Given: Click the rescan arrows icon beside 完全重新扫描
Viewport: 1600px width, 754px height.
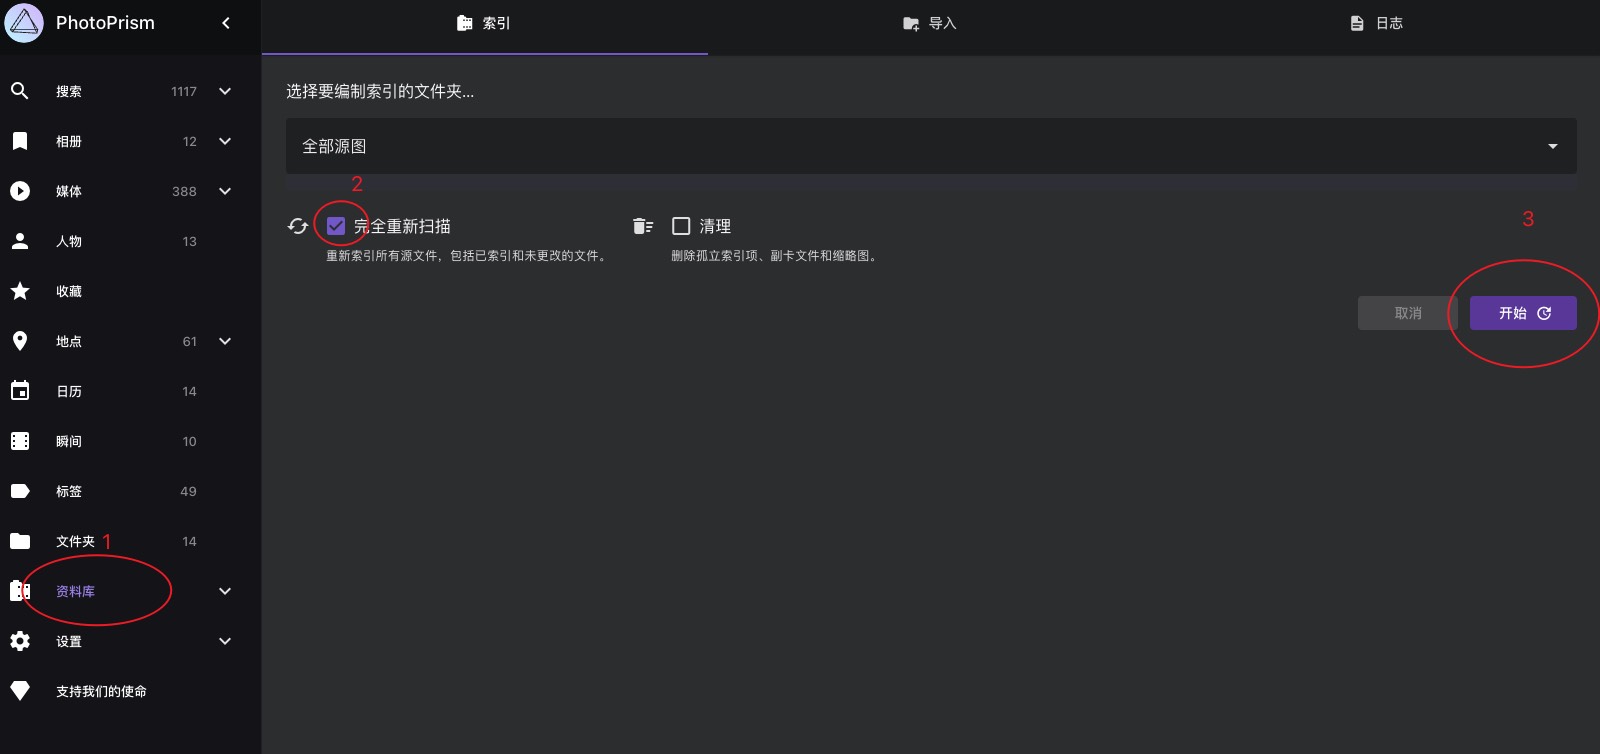Looking at the screenshot, I should click(298, 226).
